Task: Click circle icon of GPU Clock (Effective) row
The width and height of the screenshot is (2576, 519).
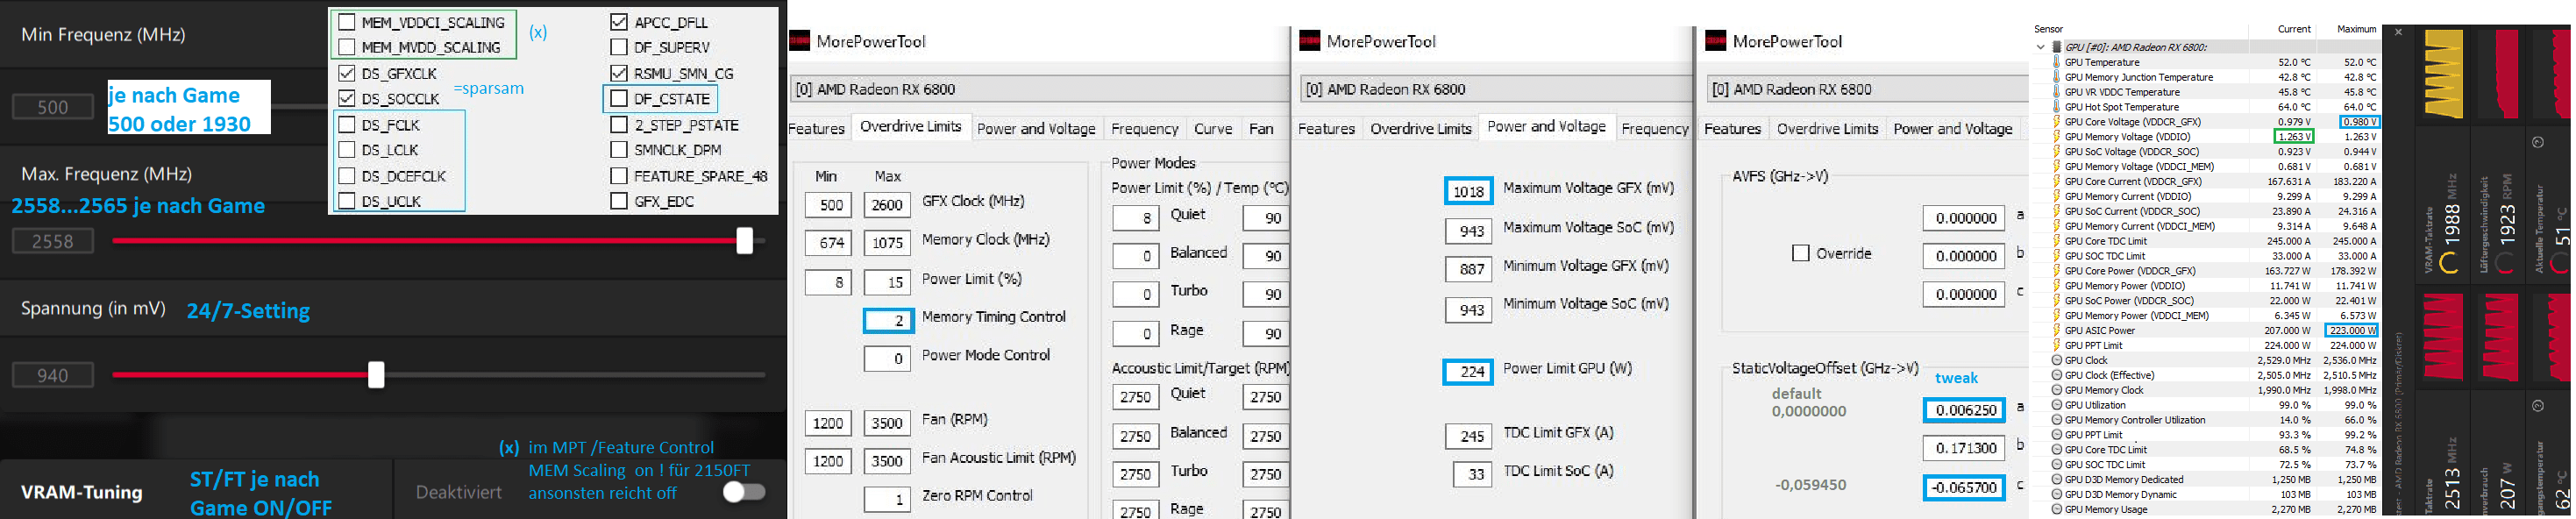Action: click(x=2057, y=375)
